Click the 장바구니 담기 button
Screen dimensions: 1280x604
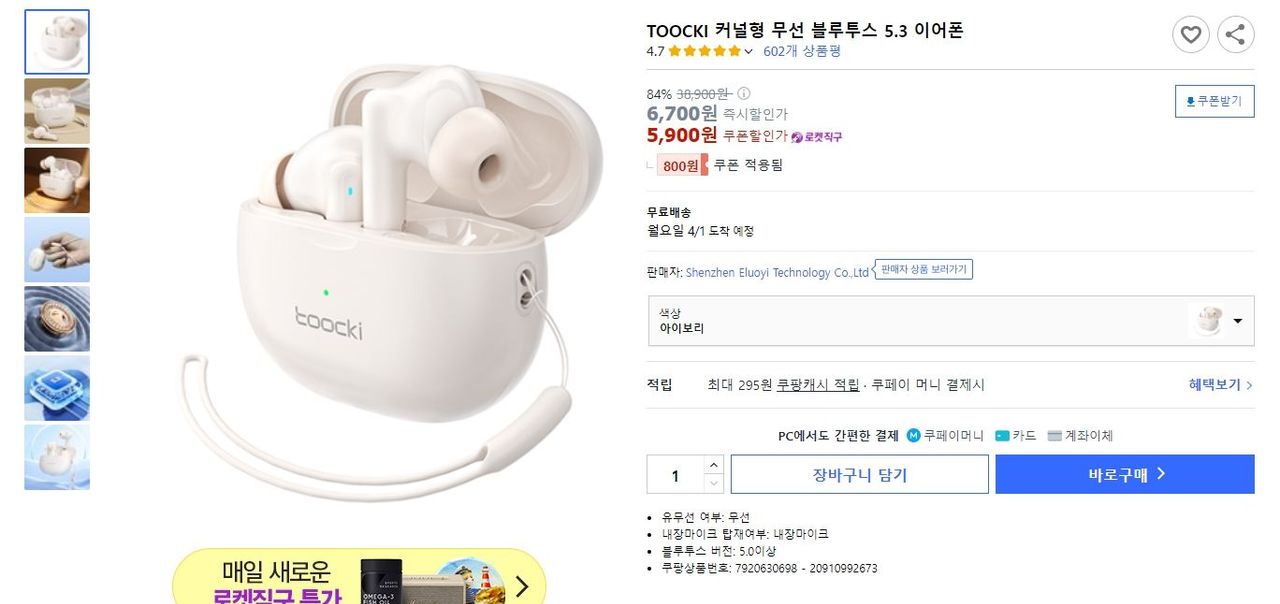point(859,474)
